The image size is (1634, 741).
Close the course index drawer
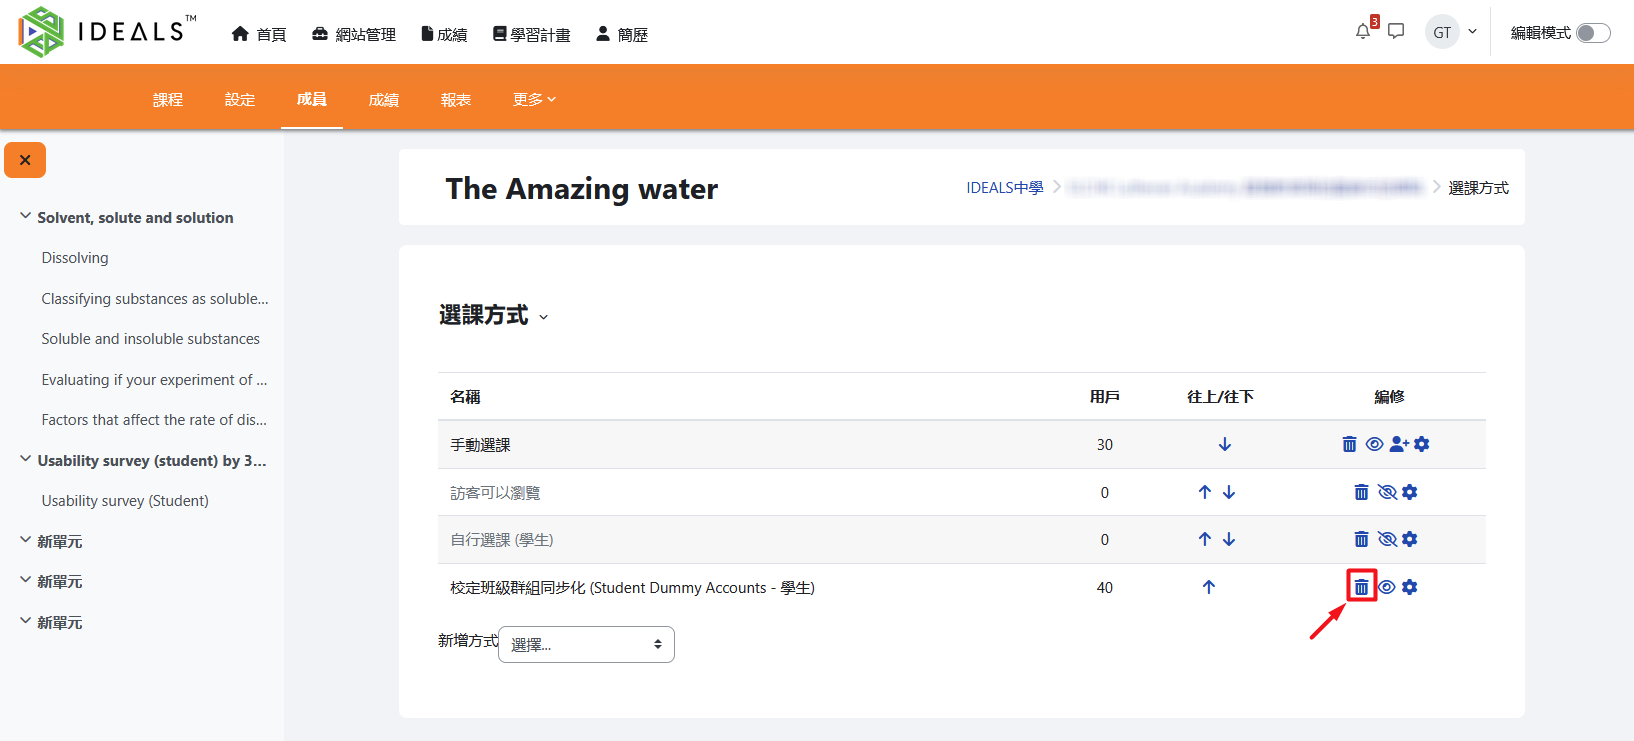click(25, 160)
